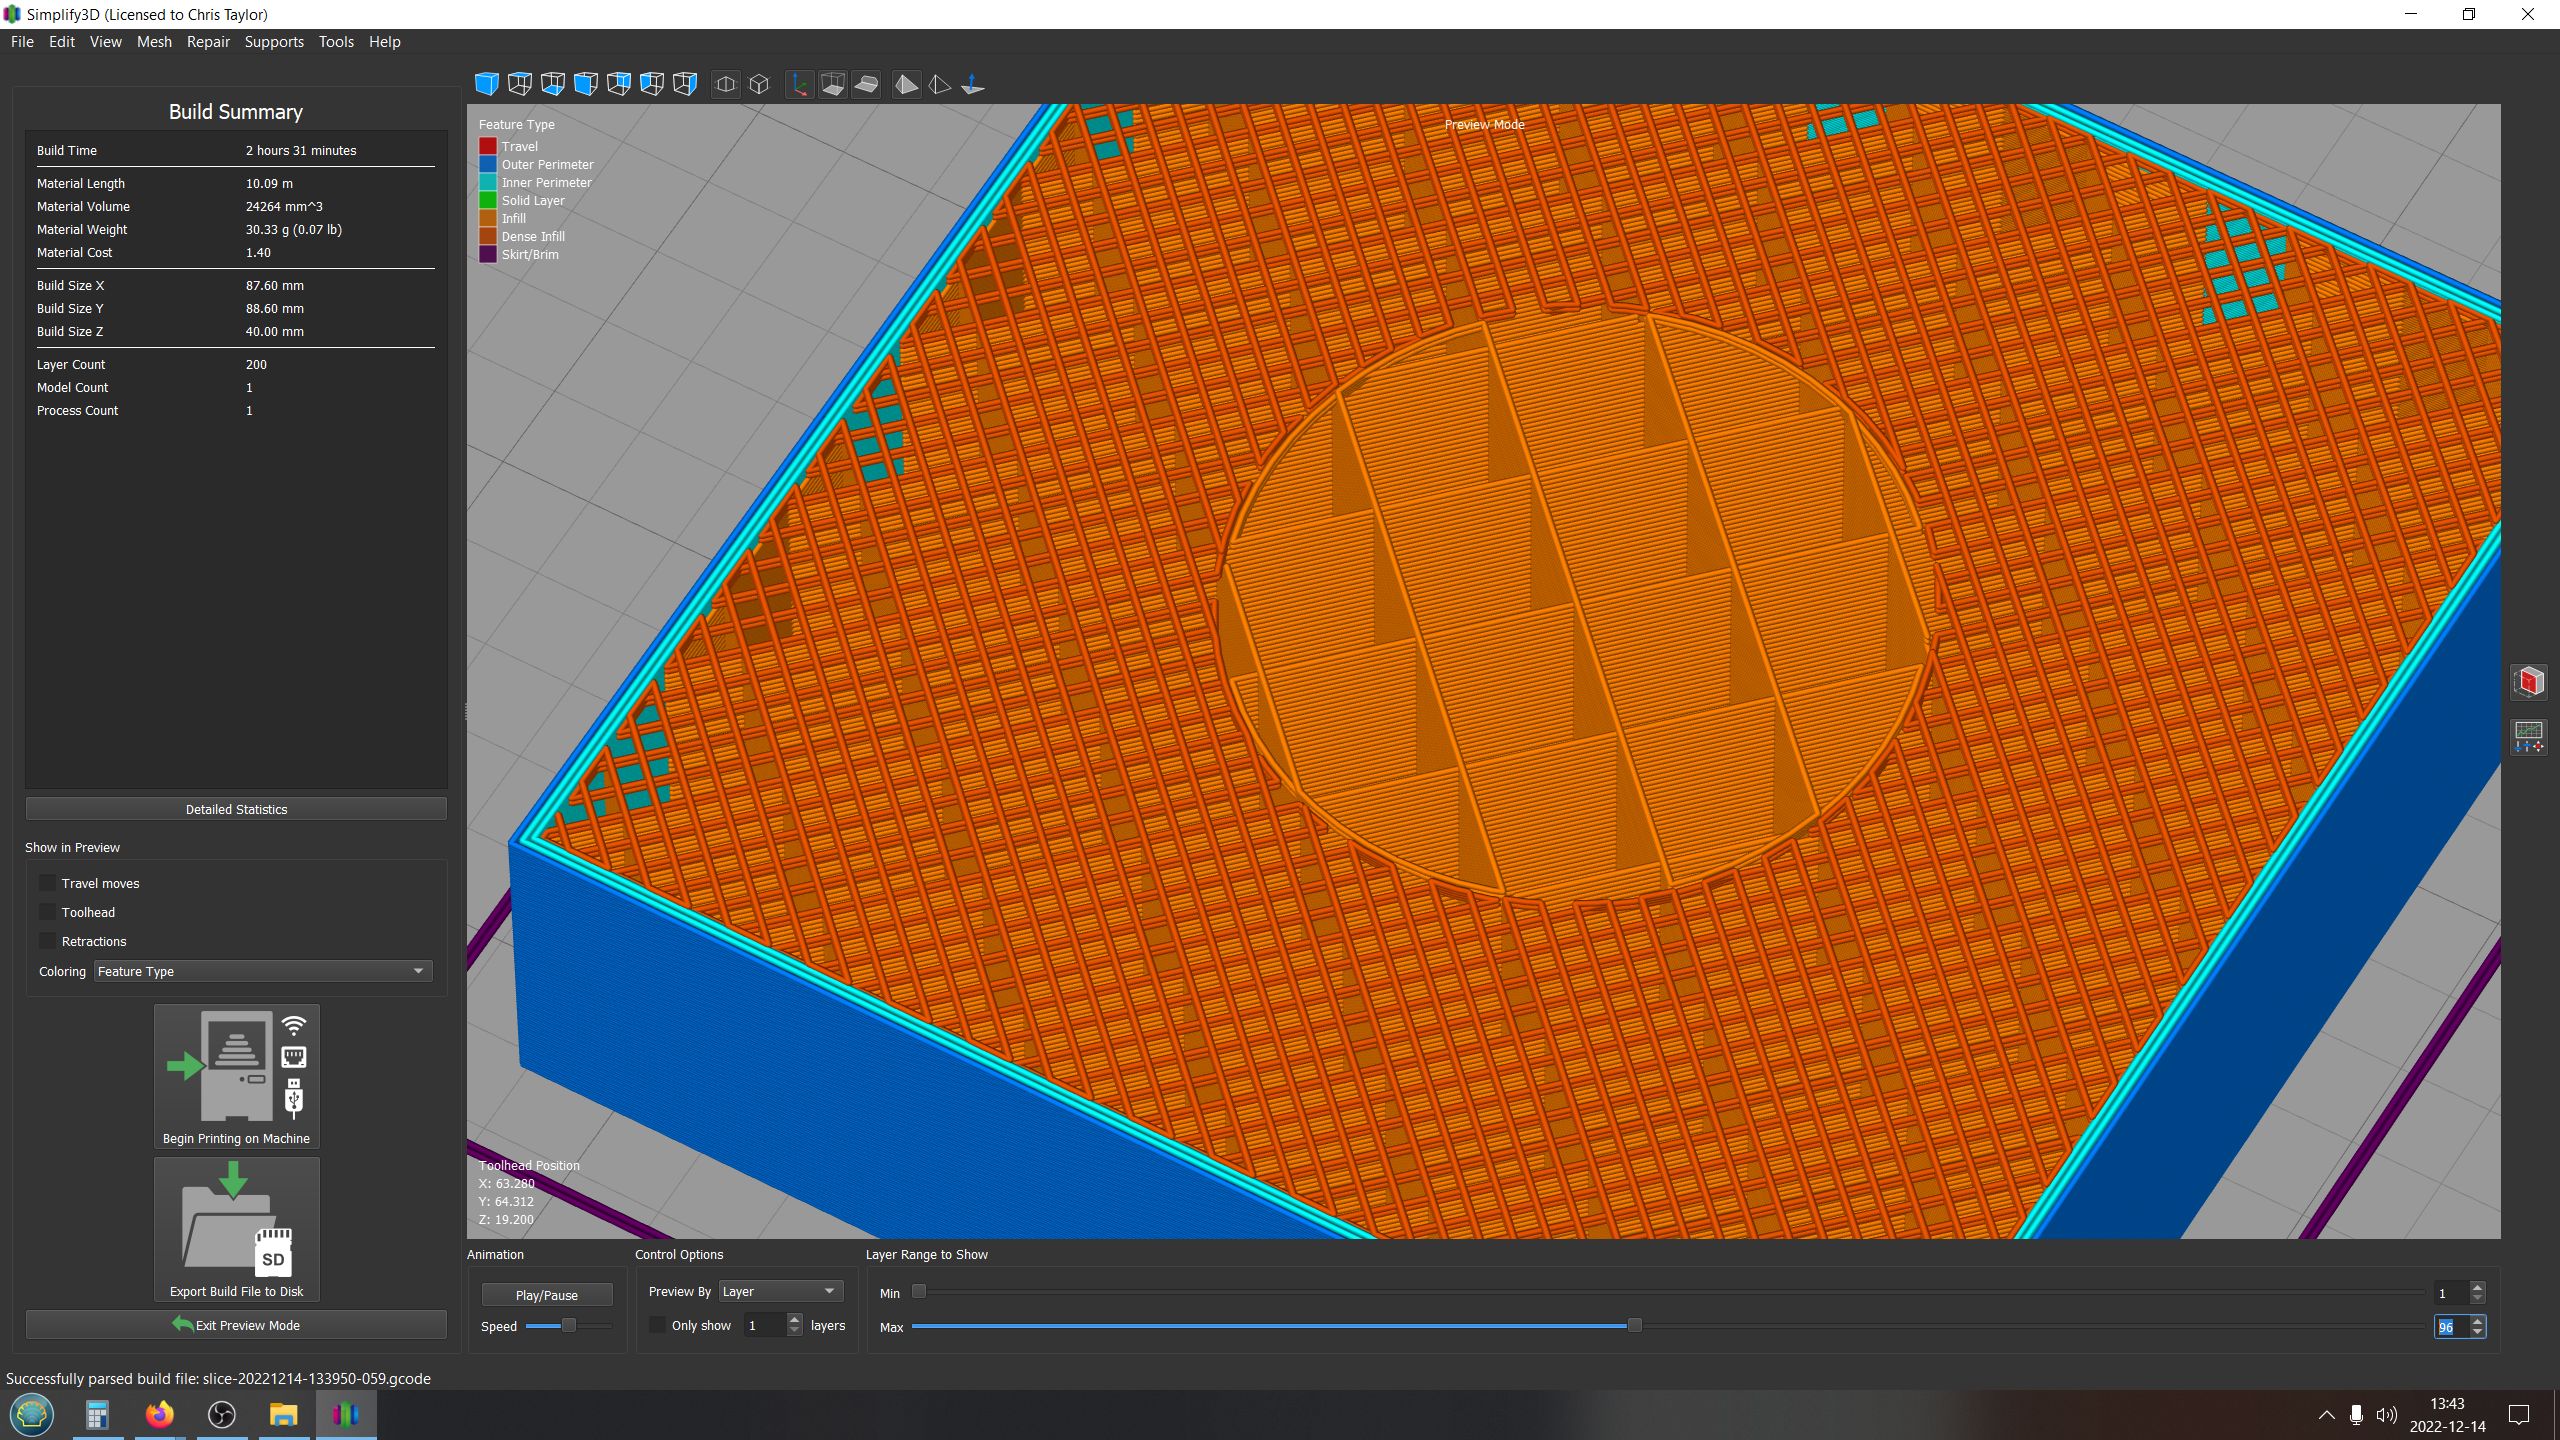Tick the Only show layers checkbox
2560x1440 pixels.
[x=657, y=1325]
